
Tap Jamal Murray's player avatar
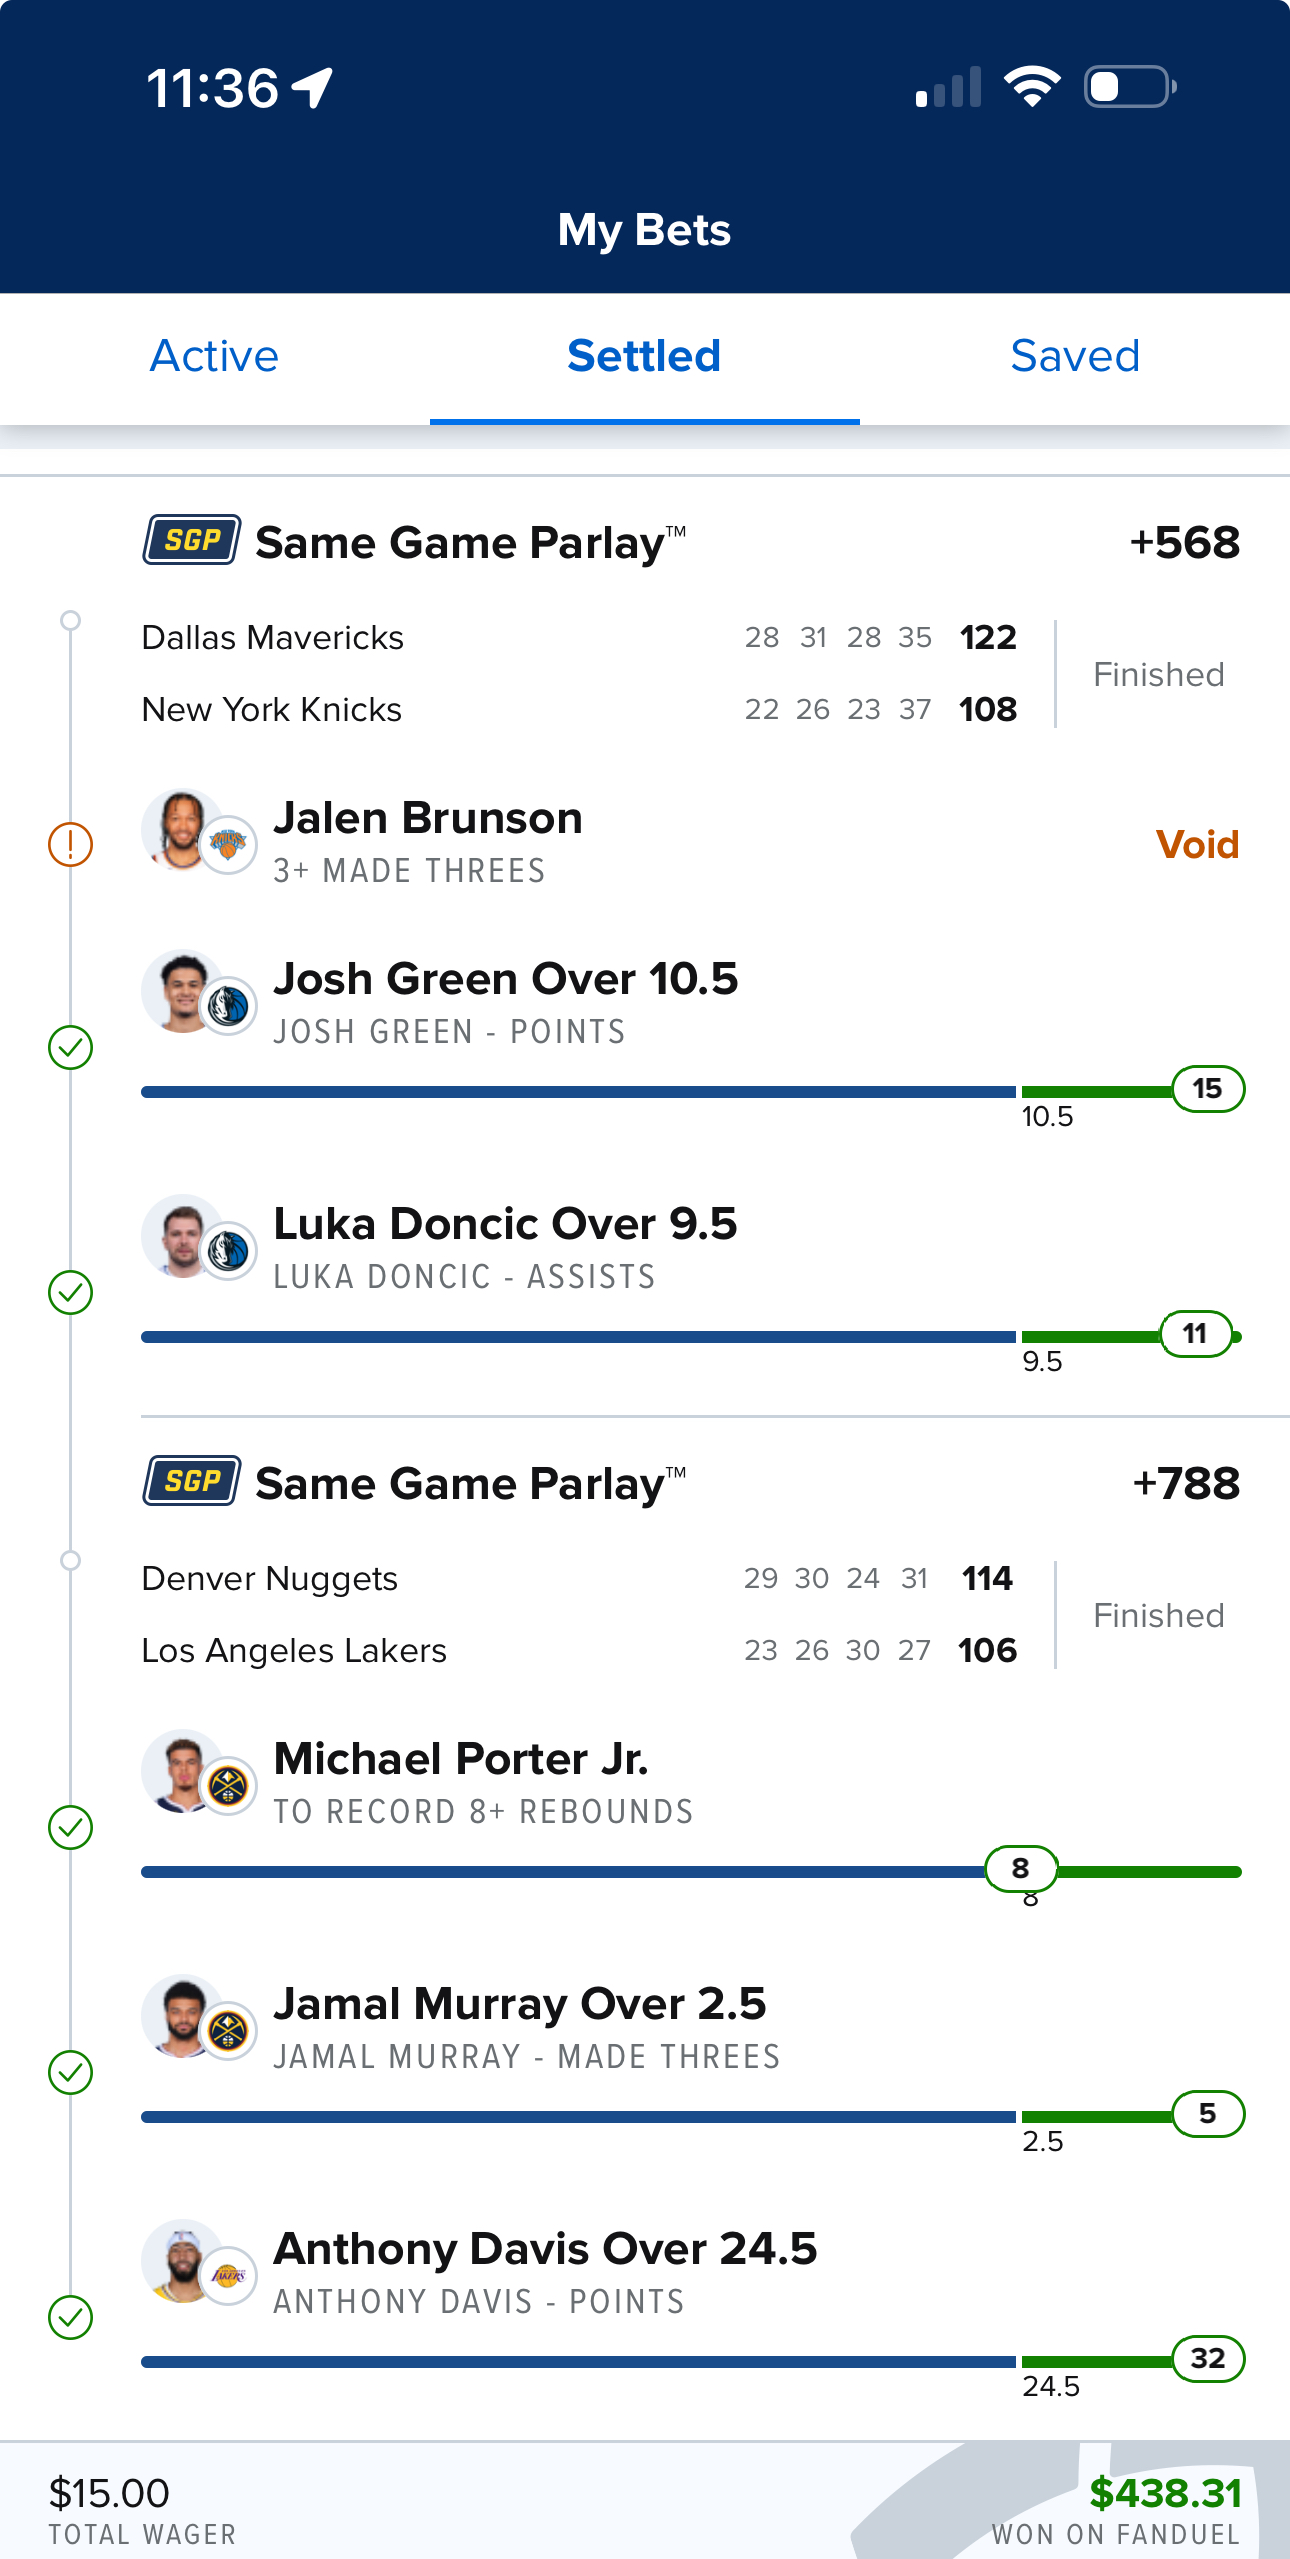point(198,2018)
